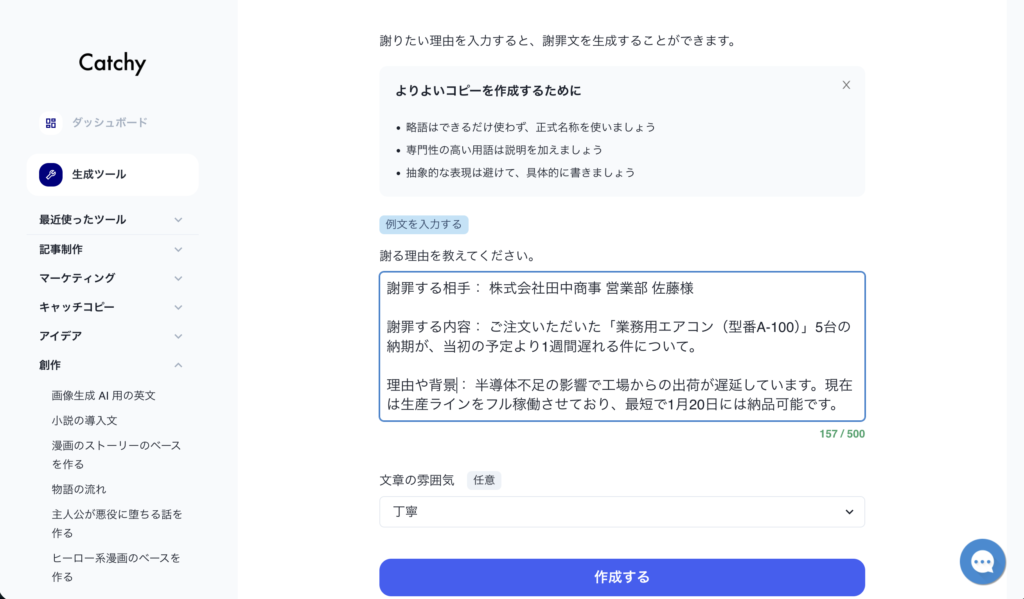This screenshot has height=599, width=1024.
Task: Click inside the apology reason text area
Action: 622,345
